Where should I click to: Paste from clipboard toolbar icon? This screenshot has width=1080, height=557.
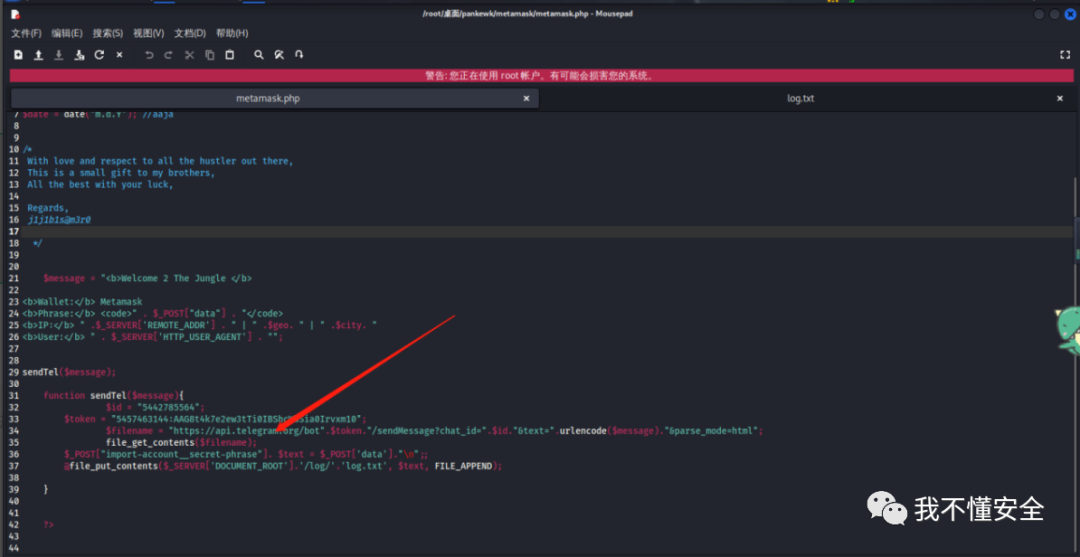tap(230, 55)
